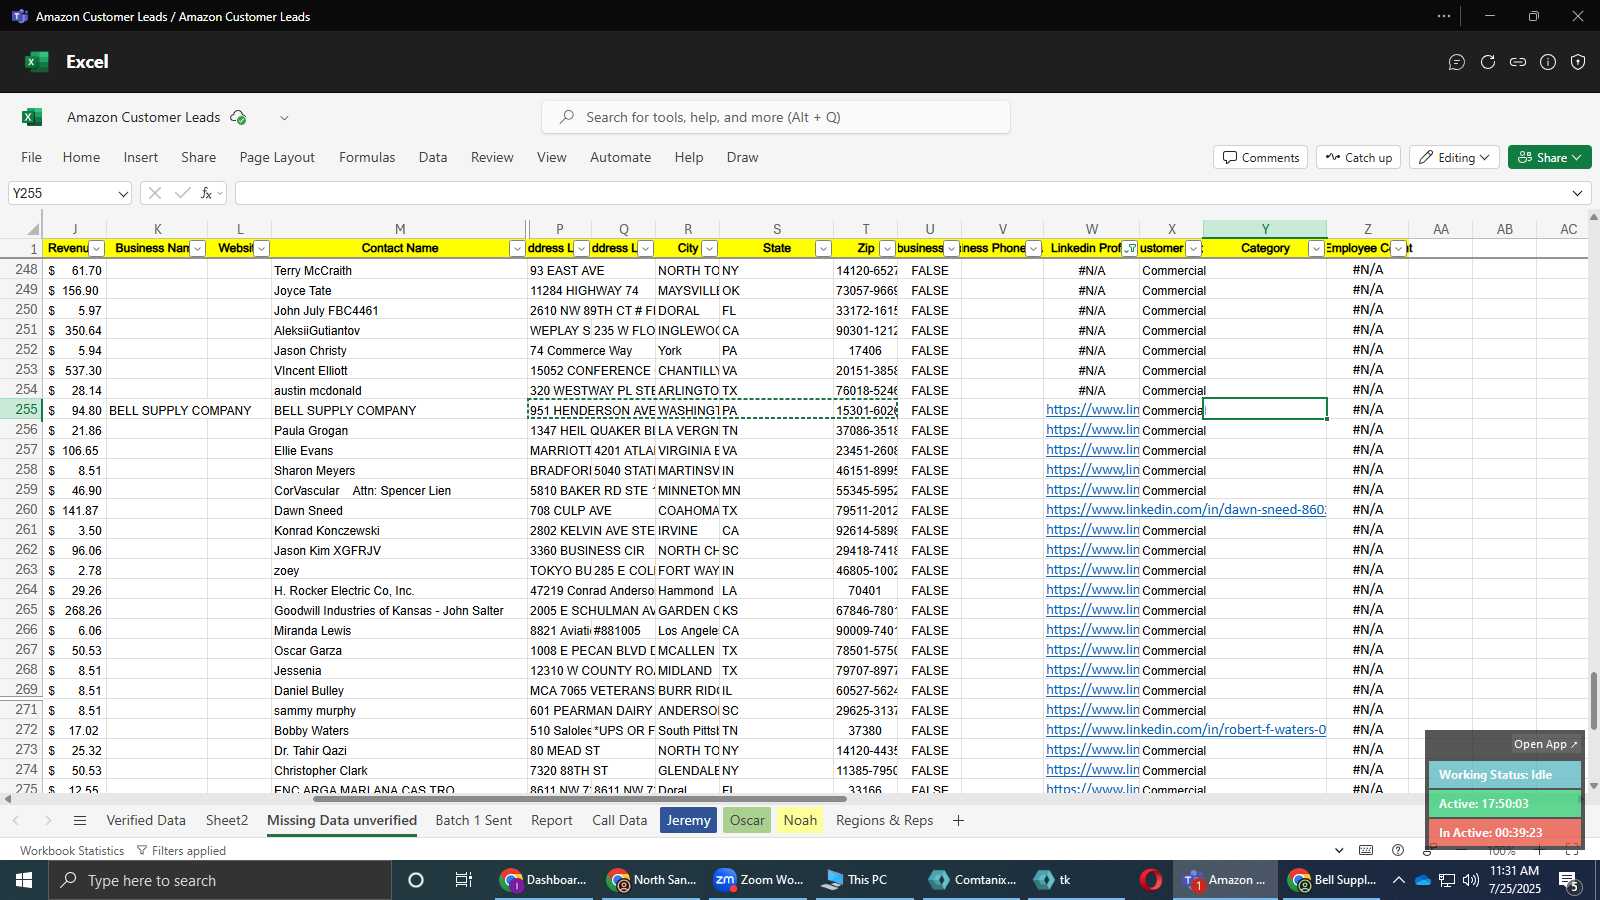Click the Excel file icon beside the workbook name
This screenshot has height=900, width=1600.
[32, 117]
